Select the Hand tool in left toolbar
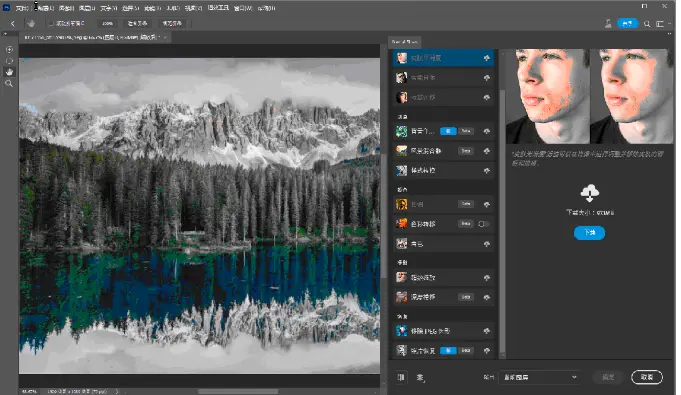Screen dimensions: 681x395 (9, 72)
